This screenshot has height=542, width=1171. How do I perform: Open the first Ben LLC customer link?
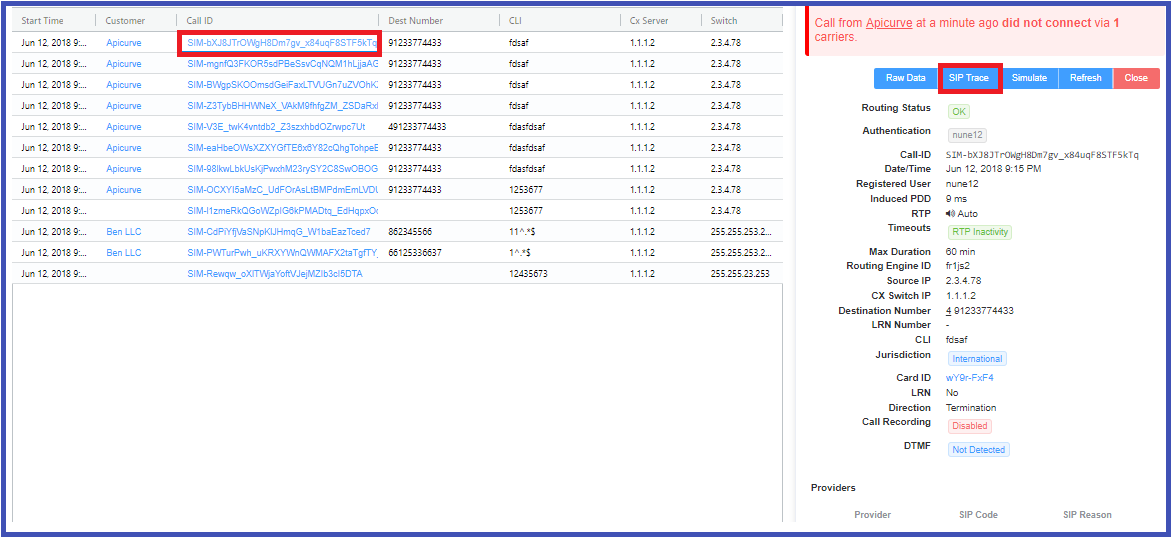pyautogui.click(x=124, y=232)
